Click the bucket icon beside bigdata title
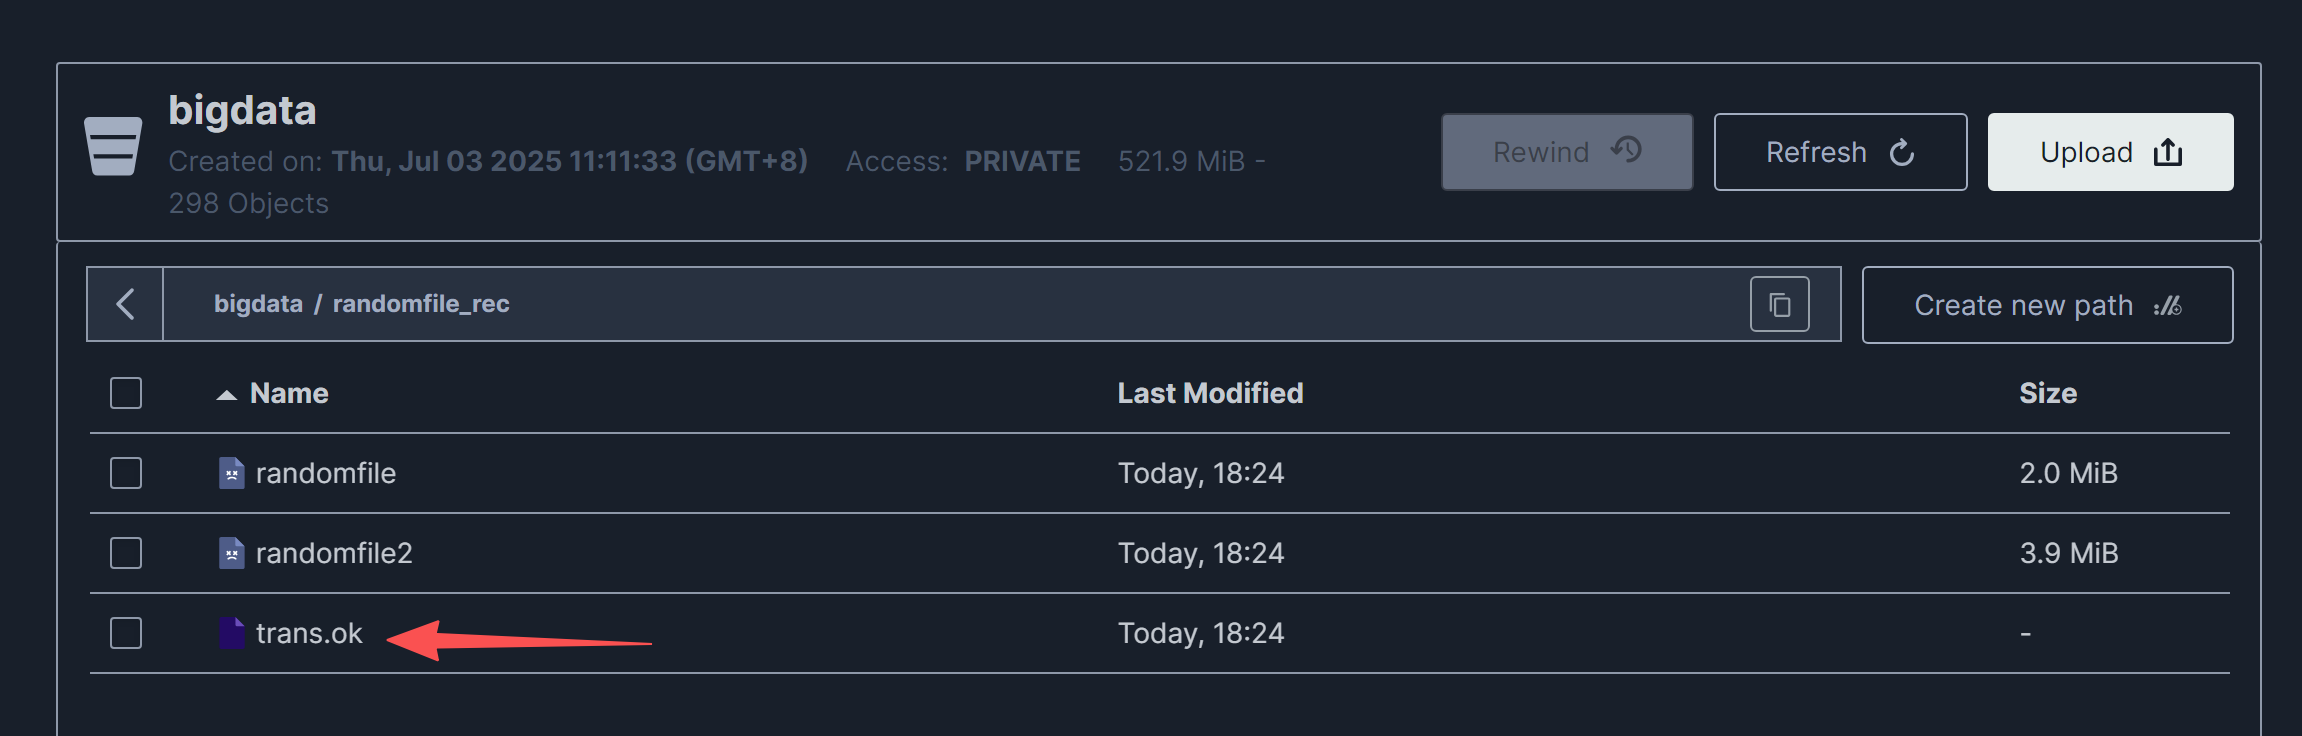This screenshot has height=736, width=2302. (113, 146)
